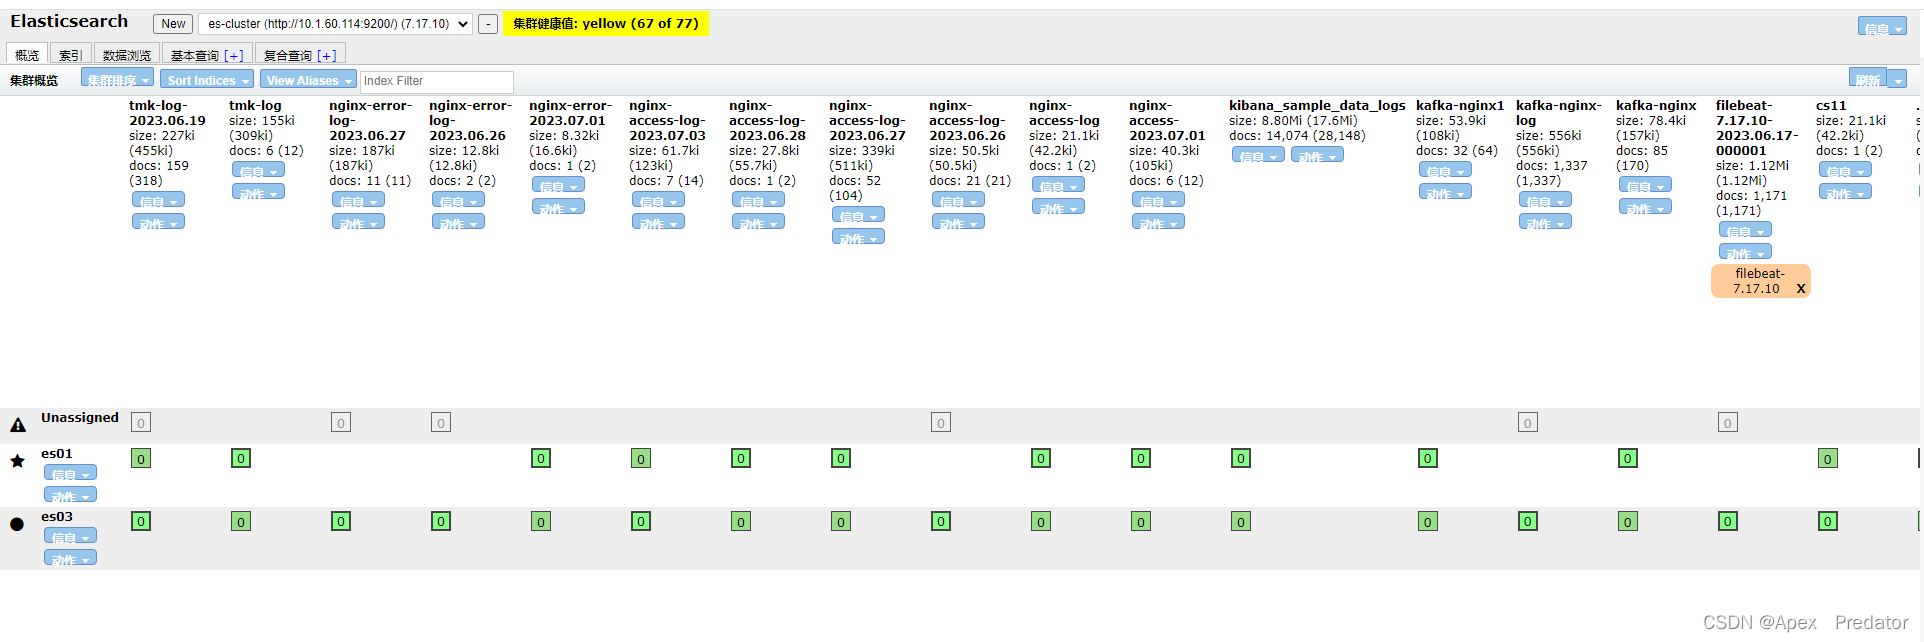
Task: Add a new 复合查询 tab via [+]
Action: pyautogui.click(x=327, y=56)
